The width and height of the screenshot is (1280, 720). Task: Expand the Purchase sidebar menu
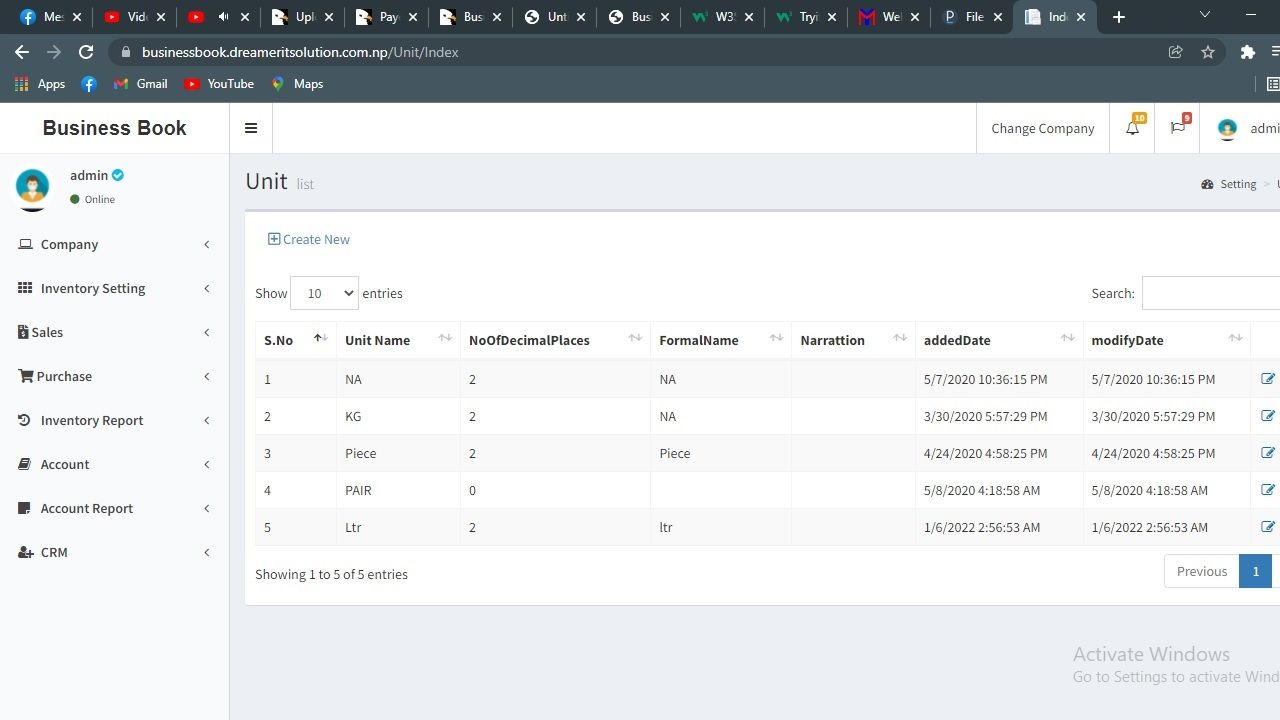point(64,376)
